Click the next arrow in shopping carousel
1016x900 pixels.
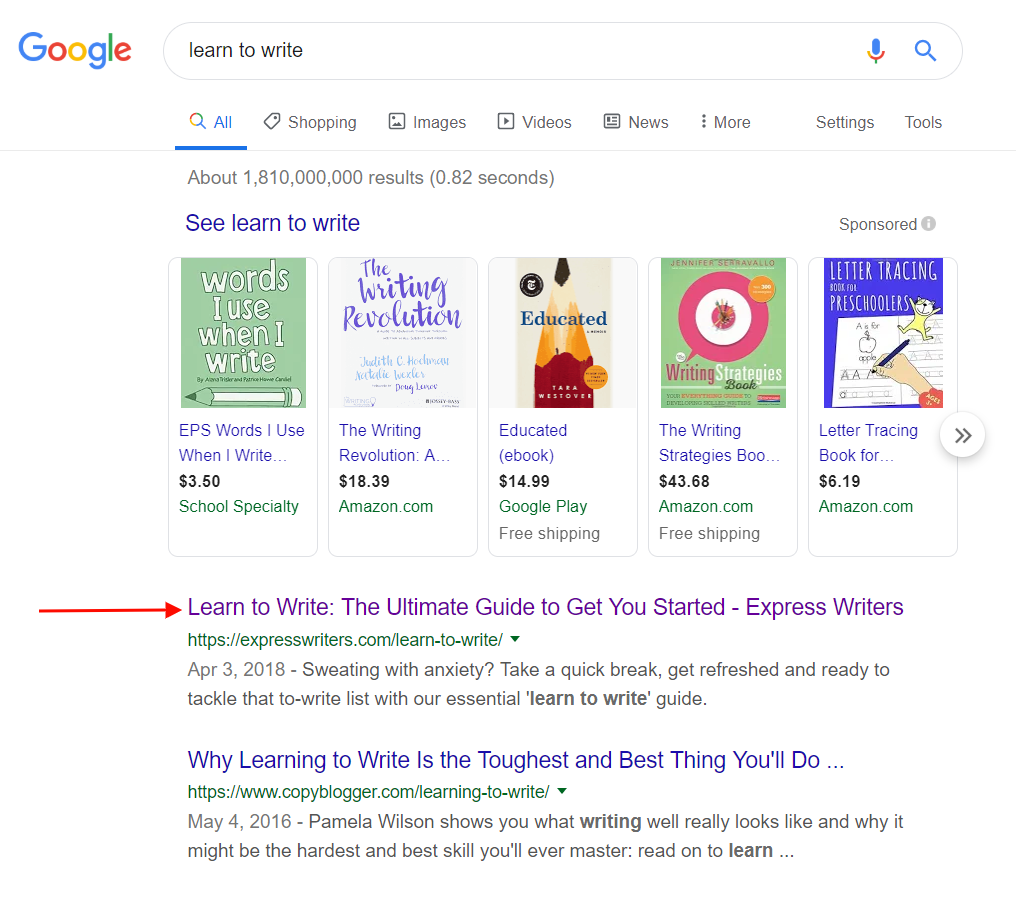point(962,435)
